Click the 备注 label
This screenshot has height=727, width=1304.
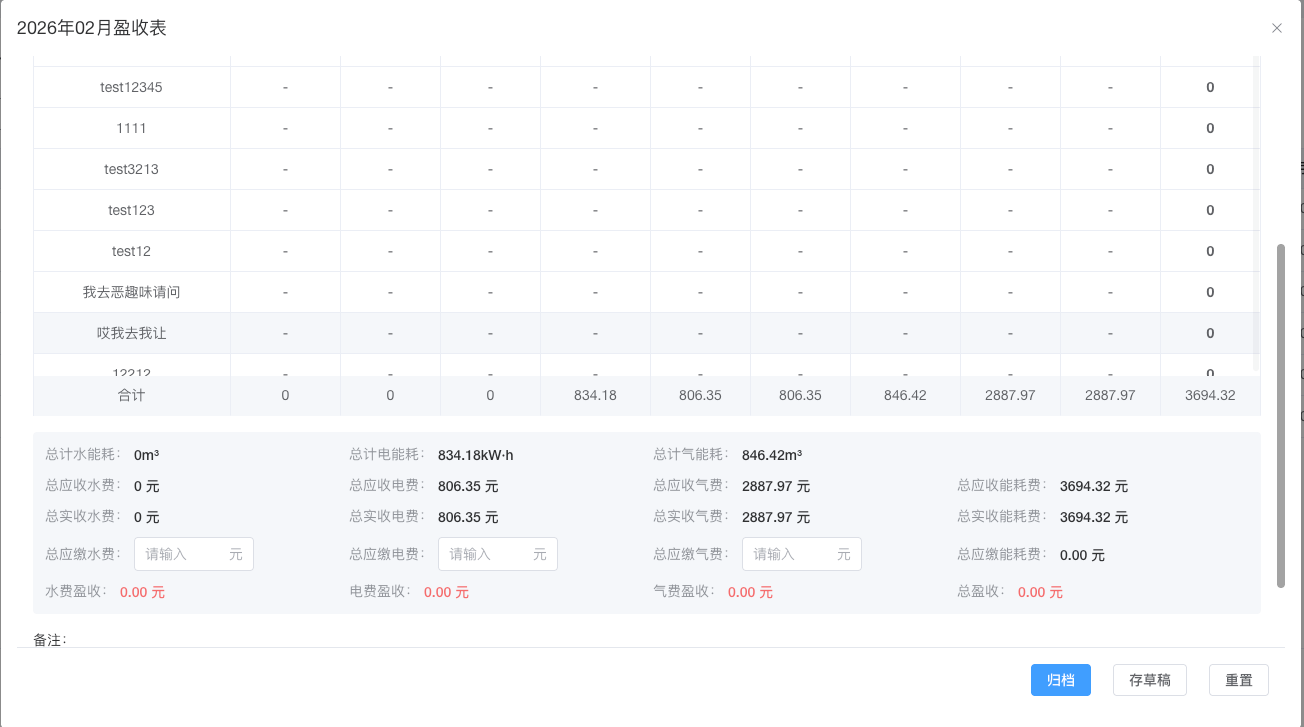tap(50, 639)
